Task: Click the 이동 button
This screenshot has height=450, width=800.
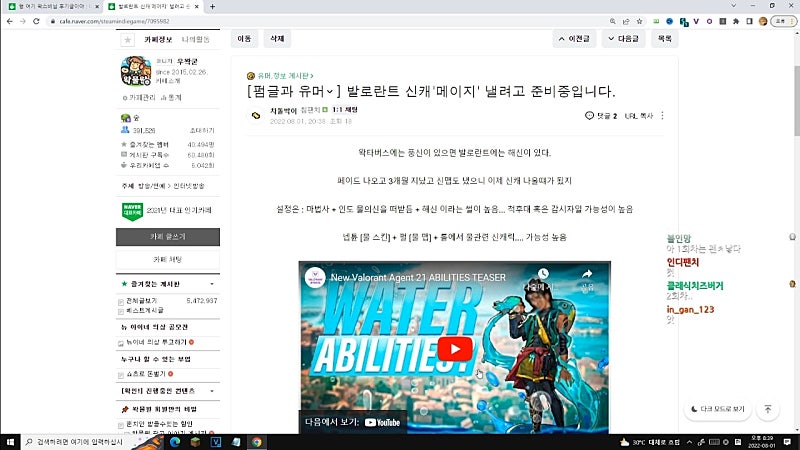Action: (x=244, y=39)
